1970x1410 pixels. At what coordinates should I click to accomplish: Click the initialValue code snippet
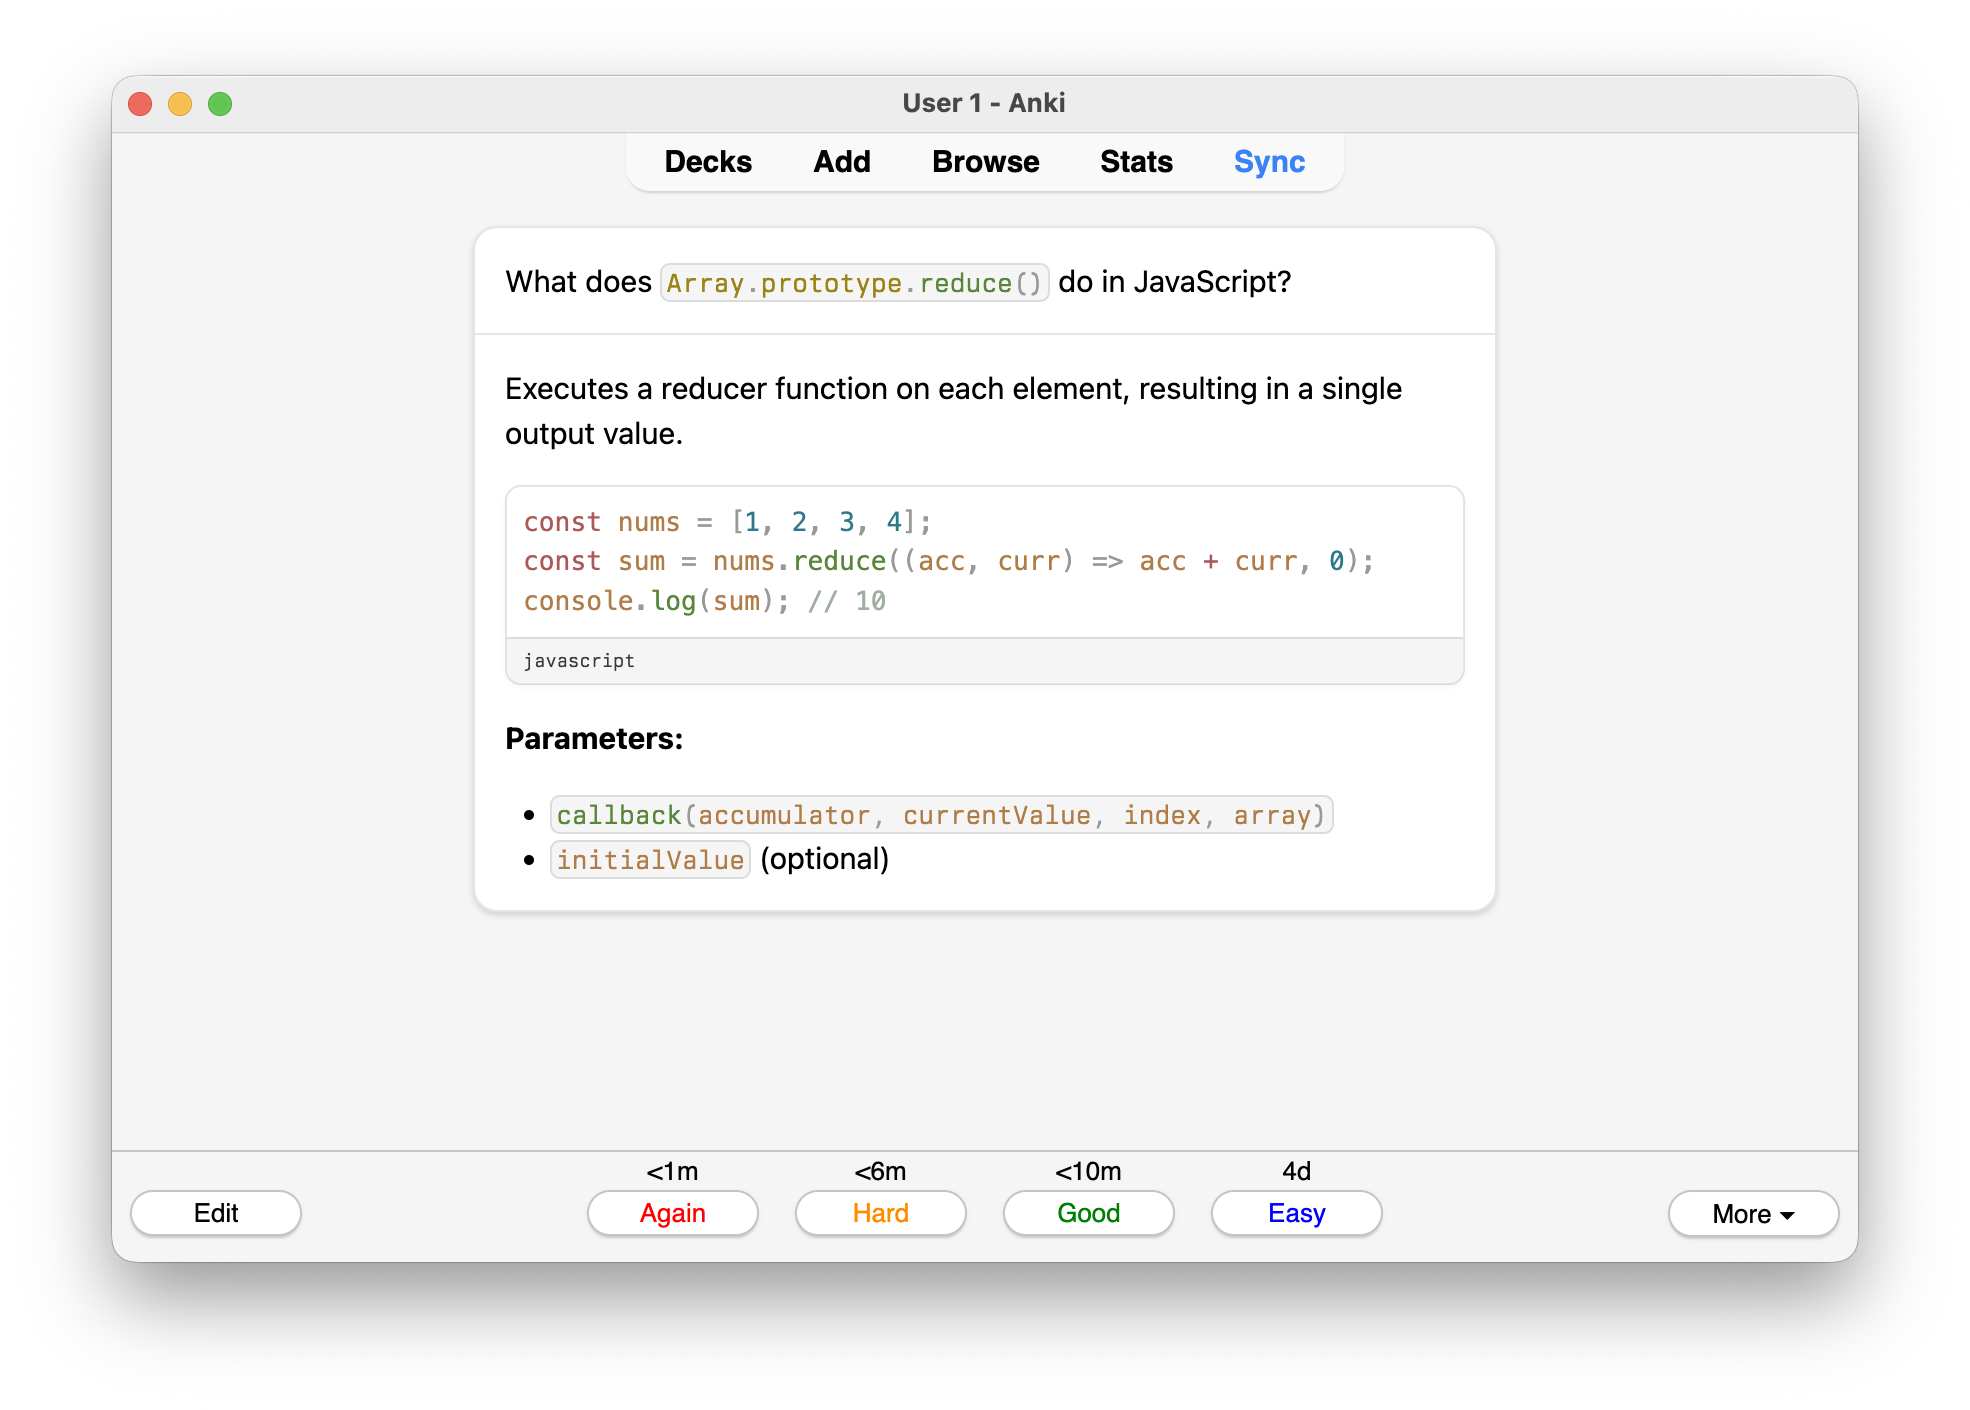point(650,860)
